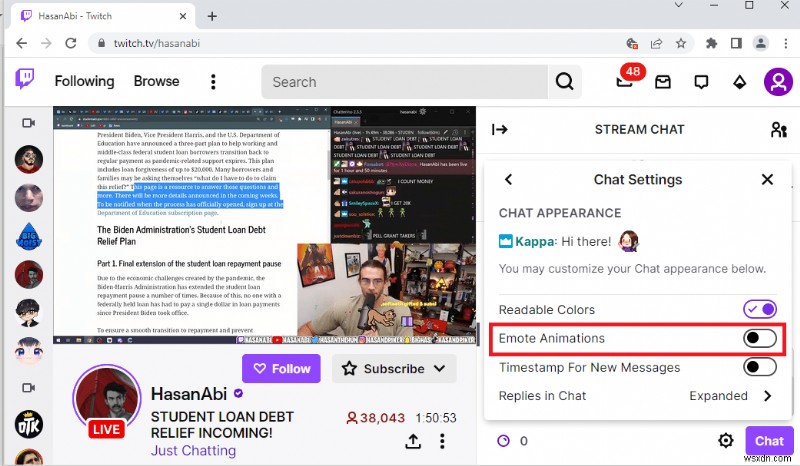Open the lower sidebar camera icon
Screen dimensions: 800x466
click(x=29, y=388)
